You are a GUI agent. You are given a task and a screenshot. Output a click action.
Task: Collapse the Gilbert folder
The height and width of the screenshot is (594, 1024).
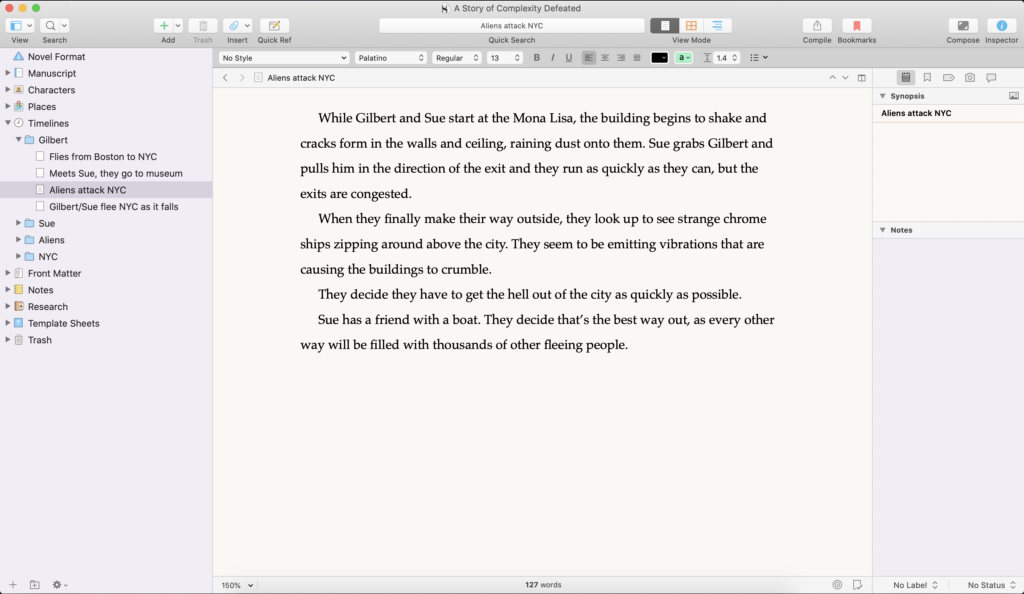pos(18,140)
